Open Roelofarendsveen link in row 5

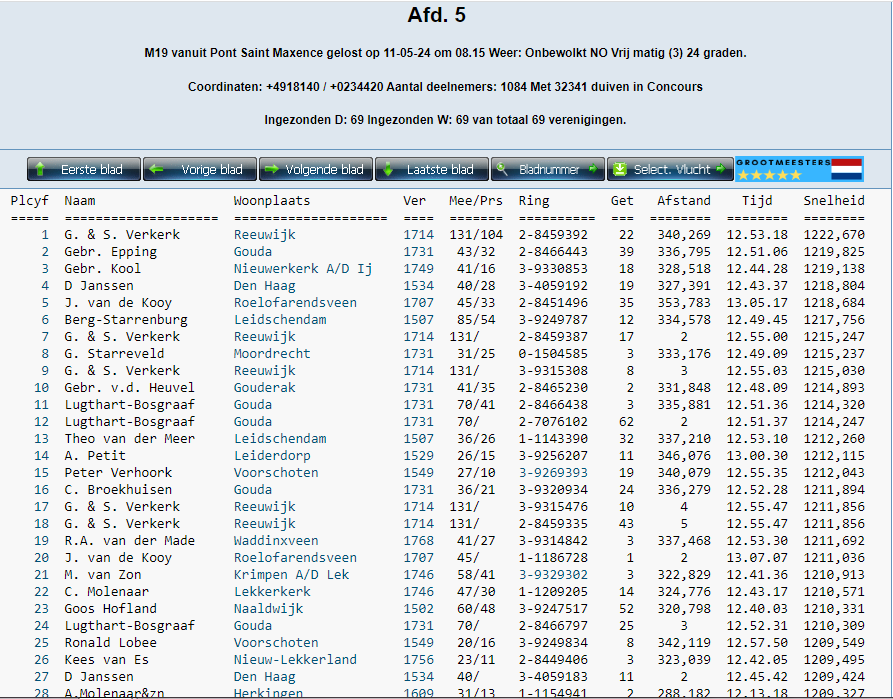pyautogui.click(x=295, y=303)
